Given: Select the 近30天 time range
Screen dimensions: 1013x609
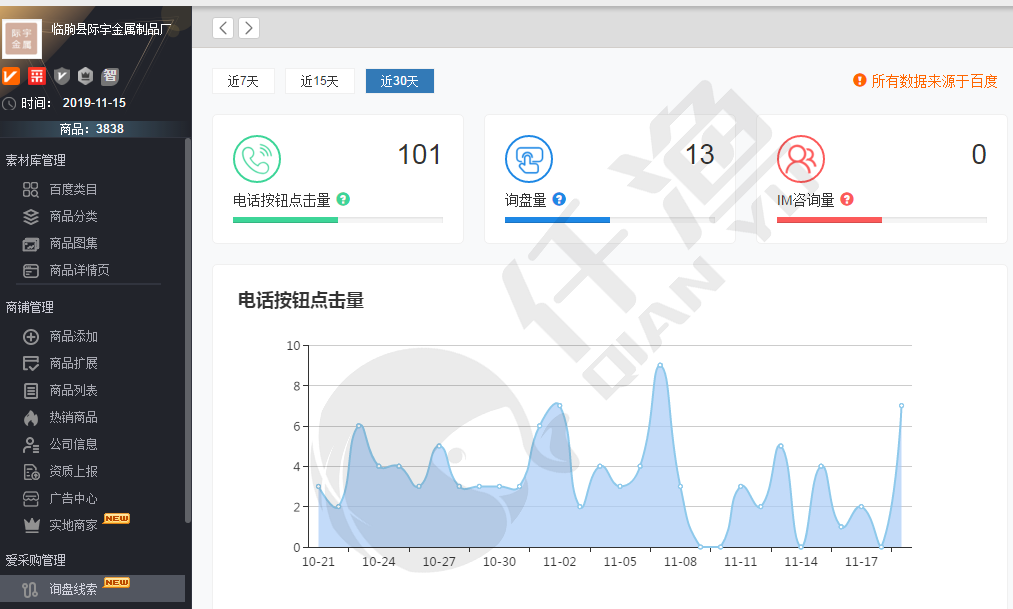Looking at the screenshot, I should (x=399, y=81).
